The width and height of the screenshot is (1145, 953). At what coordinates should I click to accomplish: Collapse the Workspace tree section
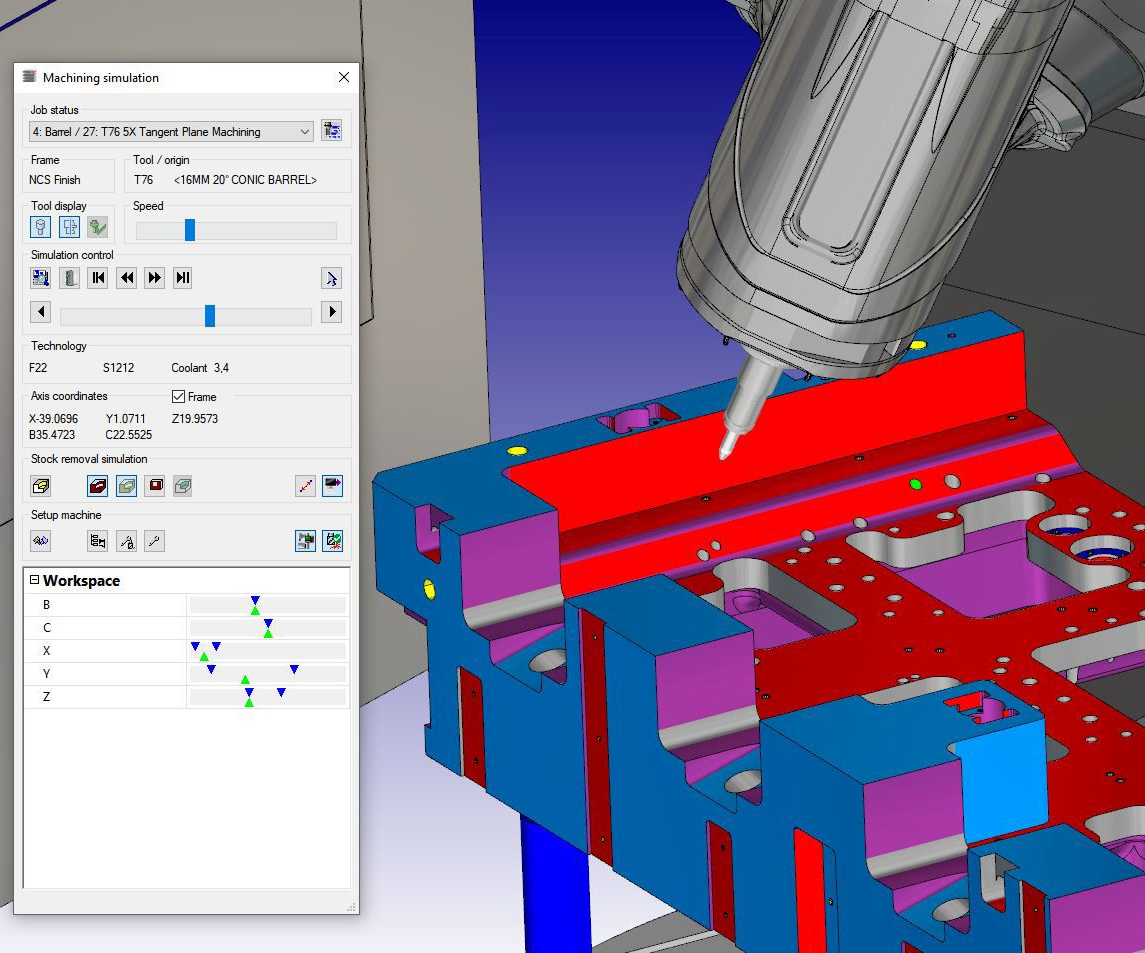pyautogui.click(x=34, y=580)
